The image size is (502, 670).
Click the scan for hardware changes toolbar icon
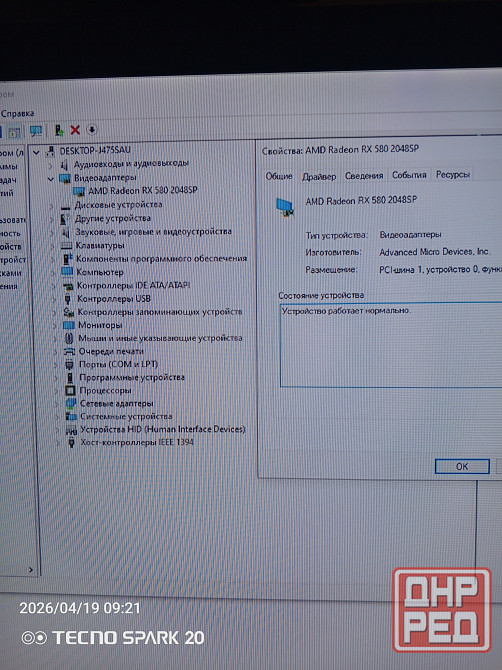point(36,131)
